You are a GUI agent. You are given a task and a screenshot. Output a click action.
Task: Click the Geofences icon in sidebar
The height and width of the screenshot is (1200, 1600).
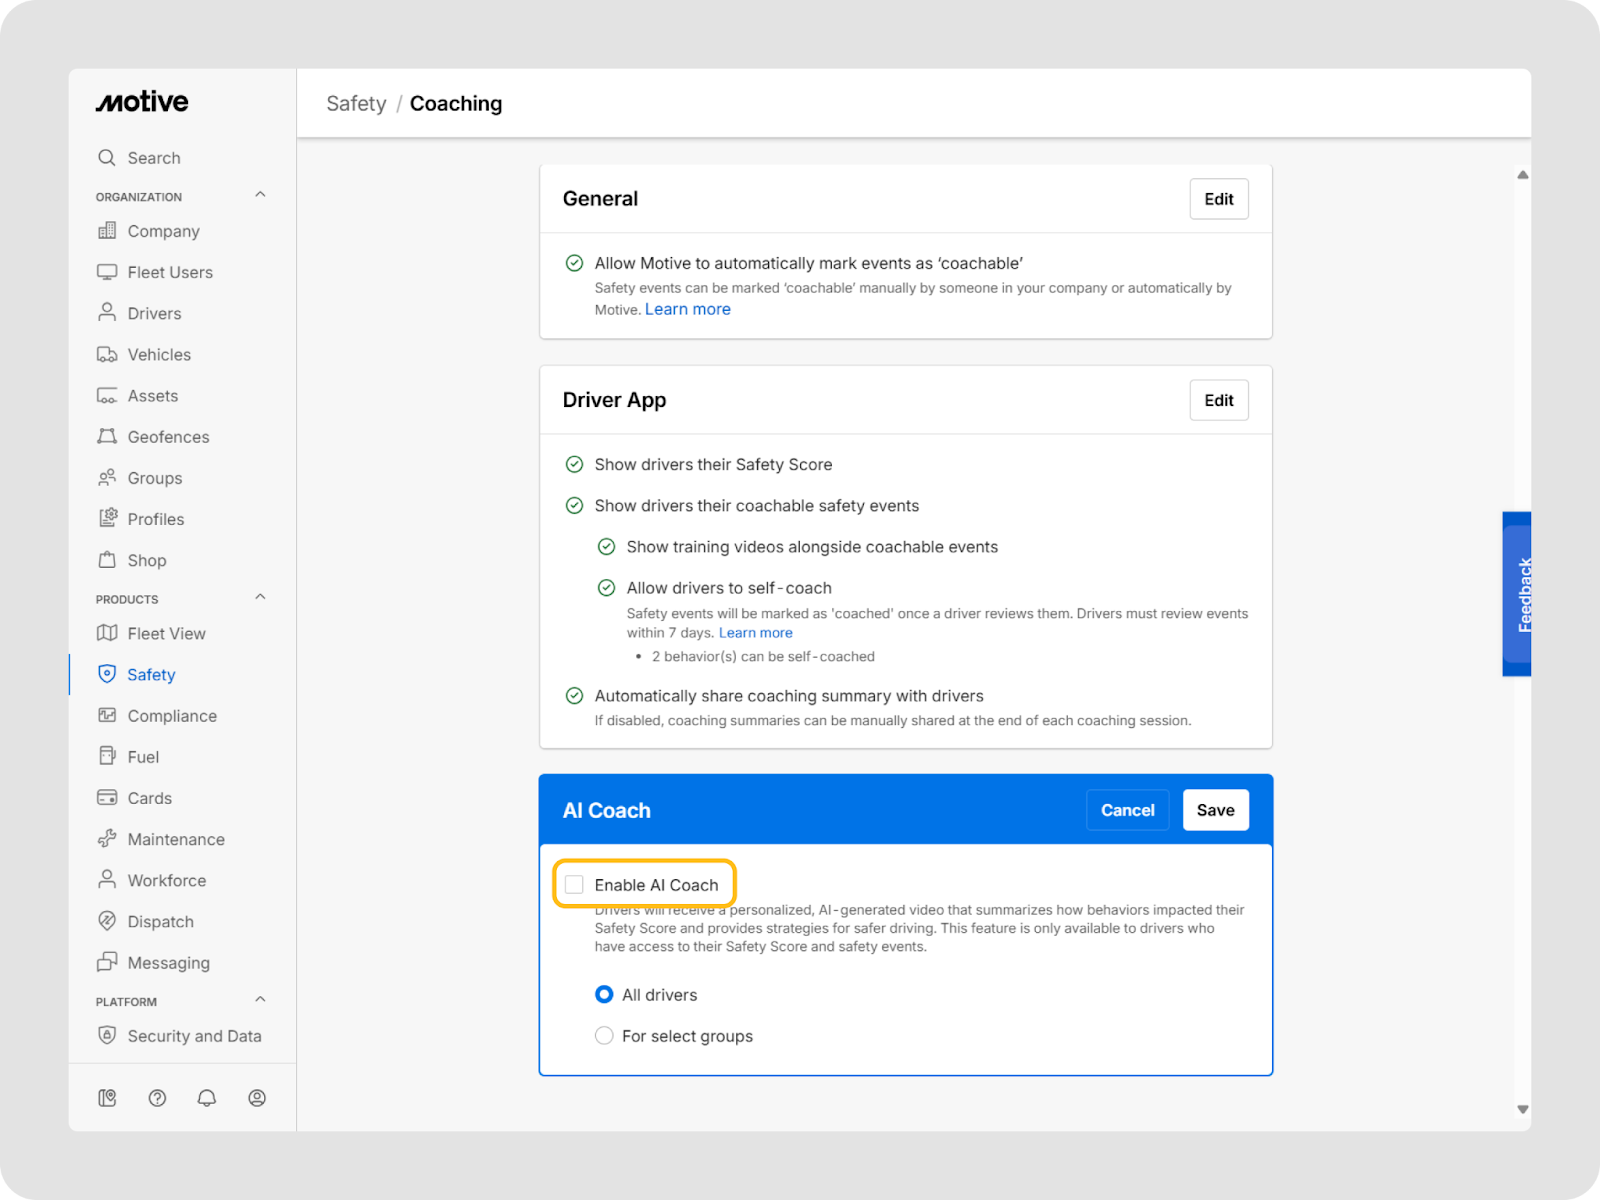pos(107,436)
